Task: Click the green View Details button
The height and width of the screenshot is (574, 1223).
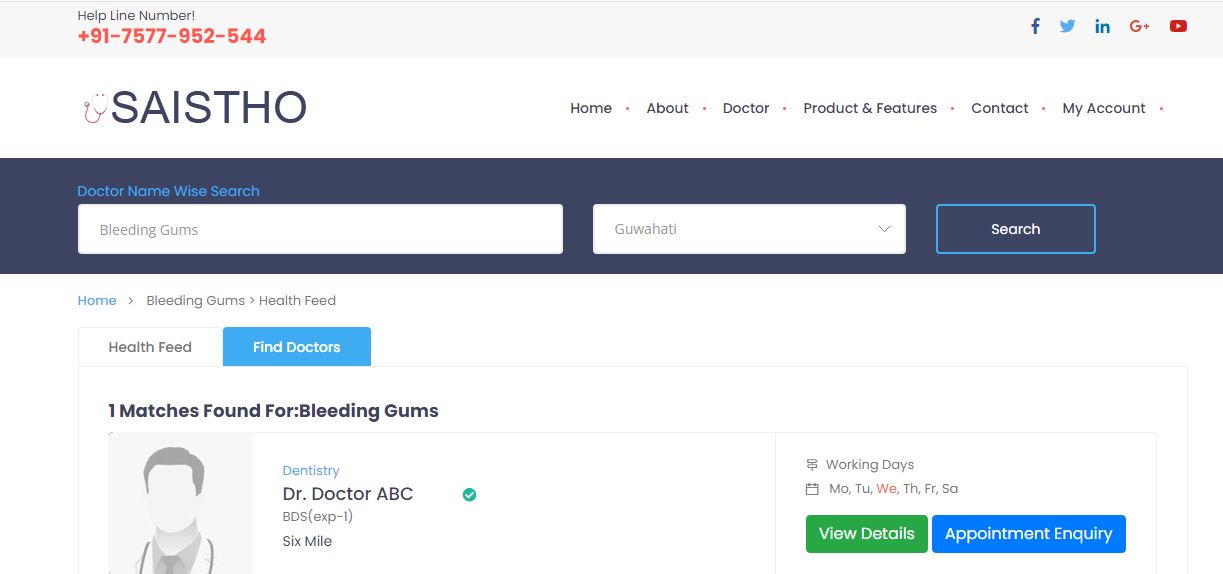Action: pos(866,534)
